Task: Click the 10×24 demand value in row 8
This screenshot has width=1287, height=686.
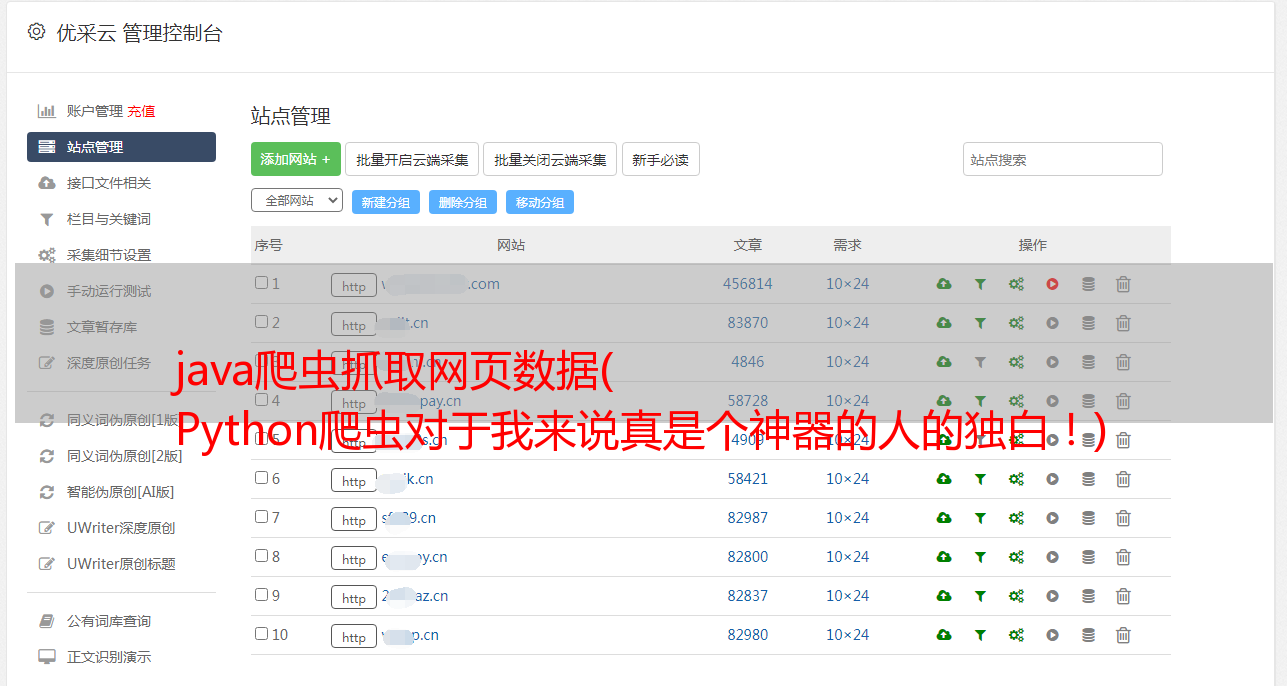Action: pyautogui.click(x=847, y=557)
